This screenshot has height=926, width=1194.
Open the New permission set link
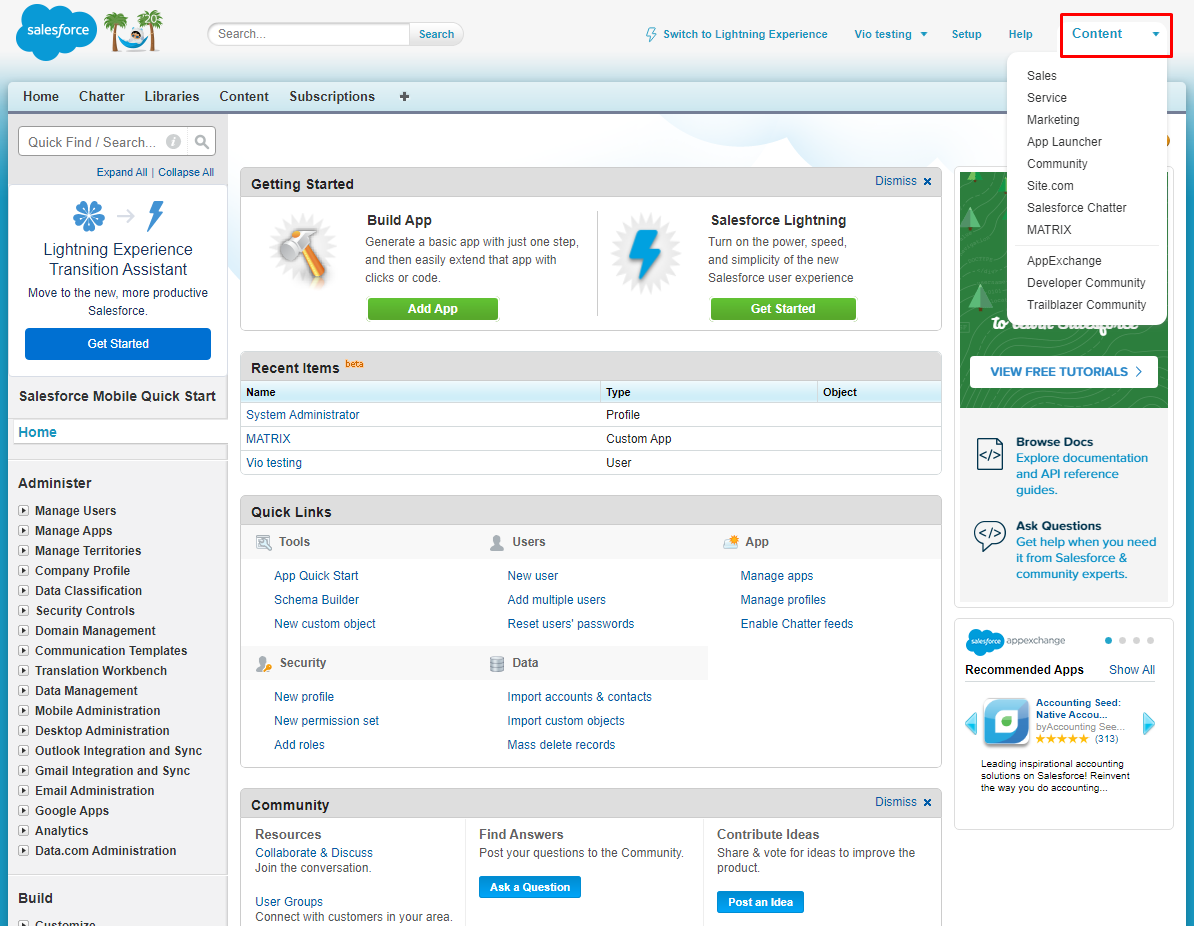326,721
